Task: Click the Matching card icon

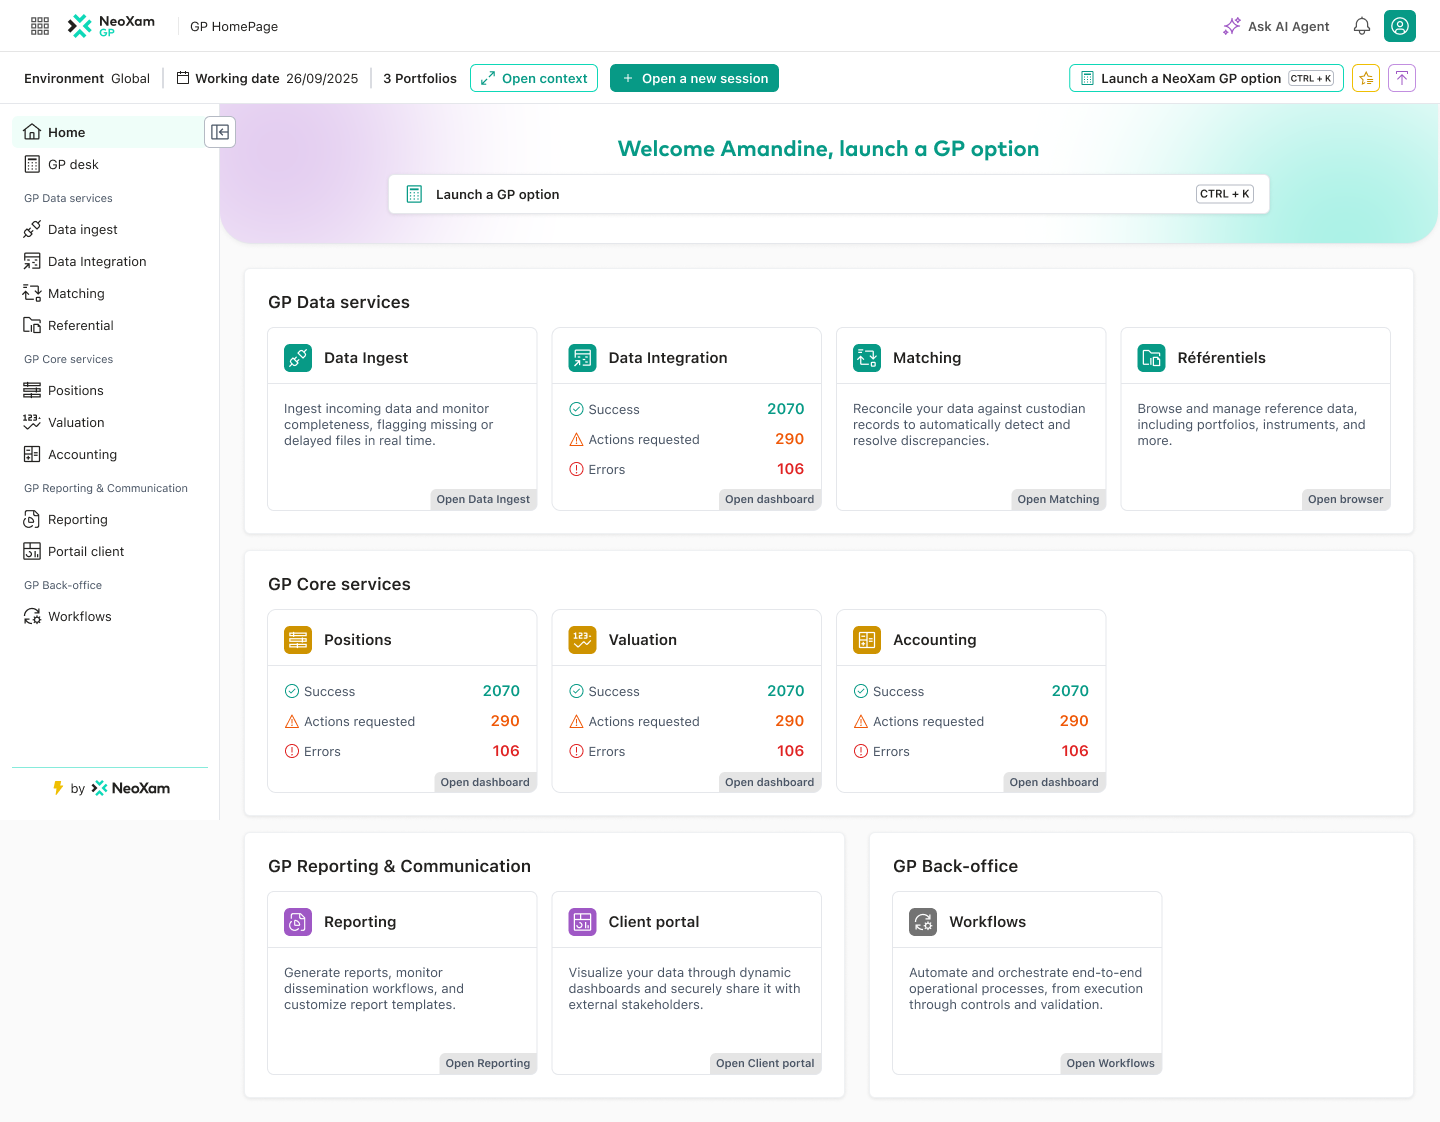Action: pos(867,358)
